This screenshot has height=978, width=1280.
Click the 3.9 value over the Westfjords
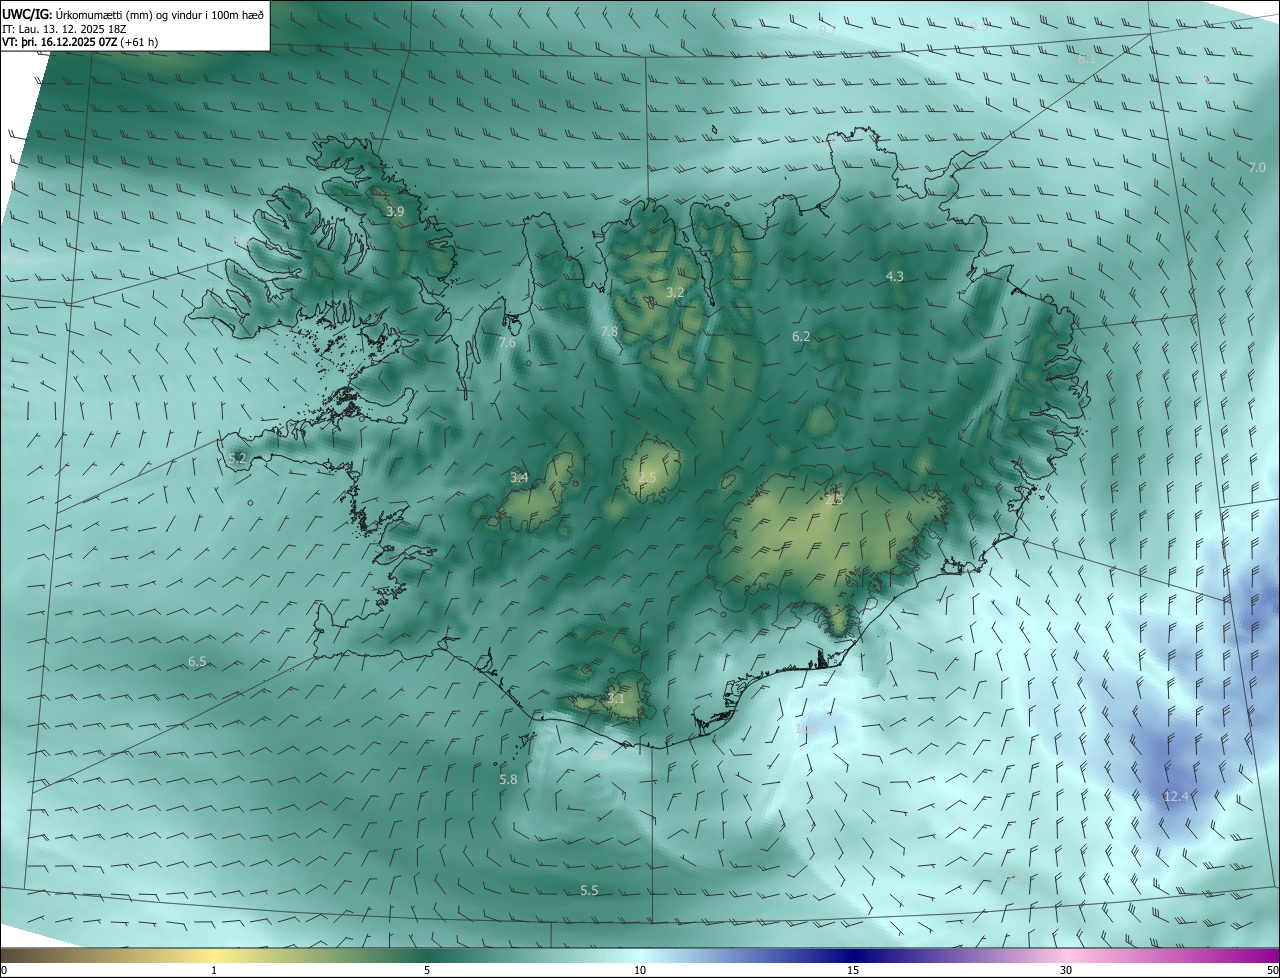pos(395,212)
